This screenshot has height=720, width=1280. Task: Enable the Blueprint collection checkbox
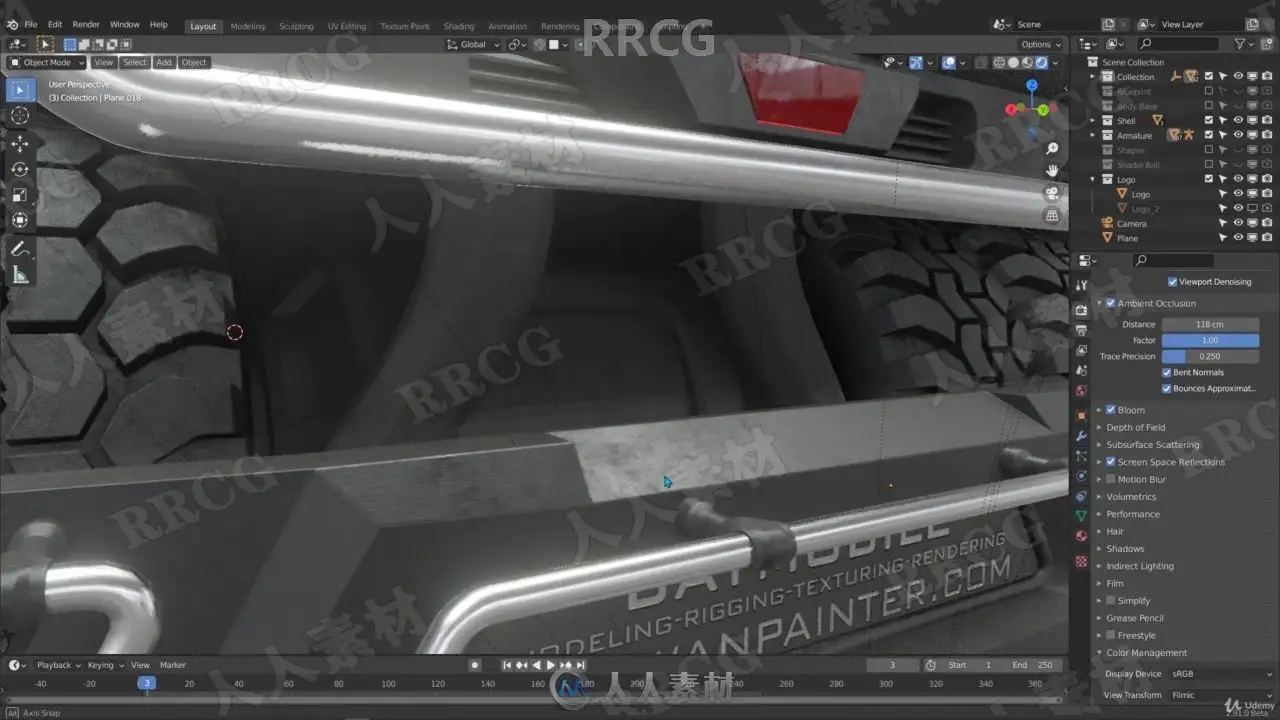click(x=1209, y=91)
